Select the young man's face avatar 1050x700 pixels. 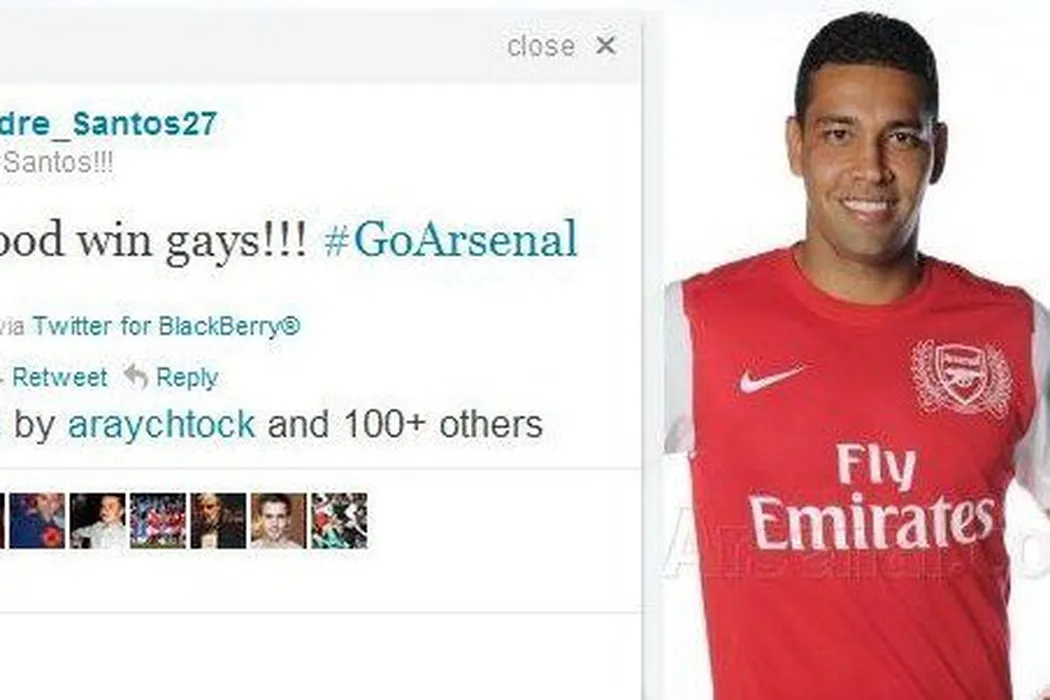point(279,520)
